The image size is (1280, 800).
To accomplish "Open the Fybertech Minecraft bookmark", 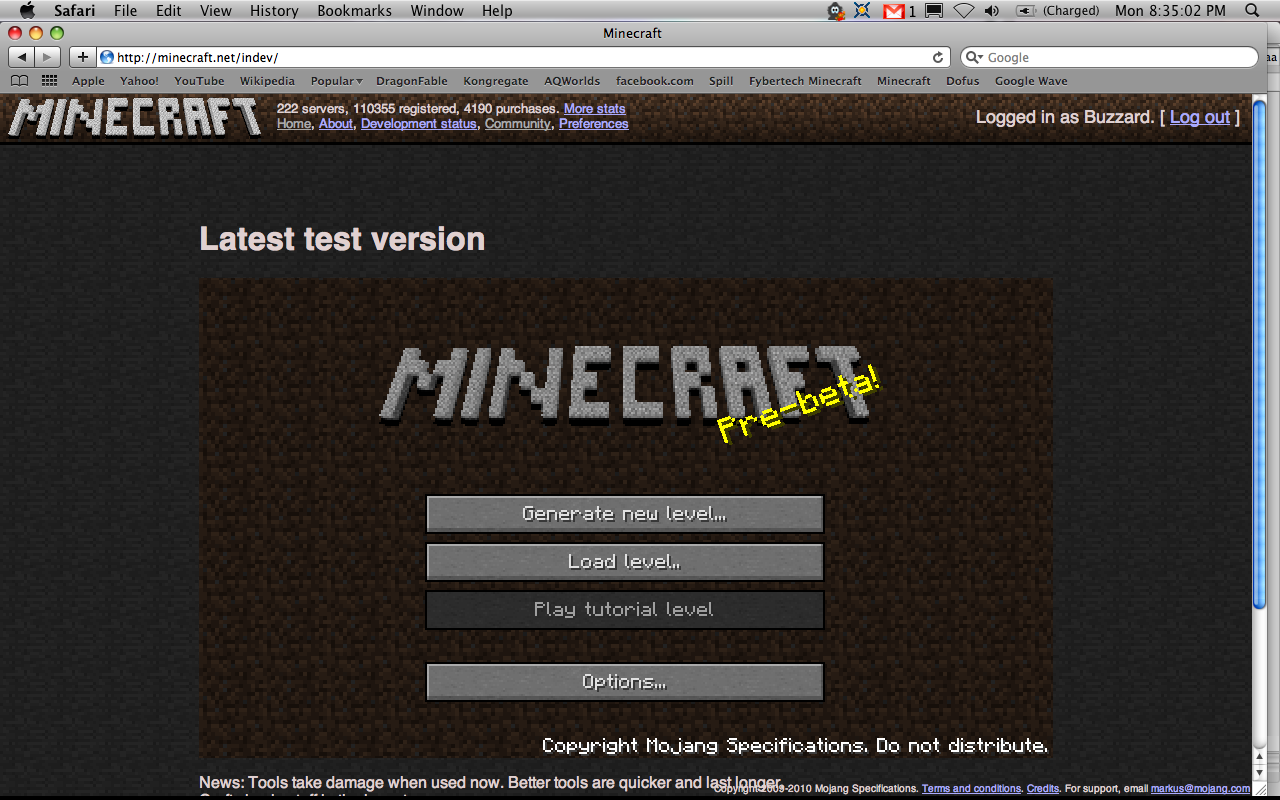I will (x=805, y=81).
